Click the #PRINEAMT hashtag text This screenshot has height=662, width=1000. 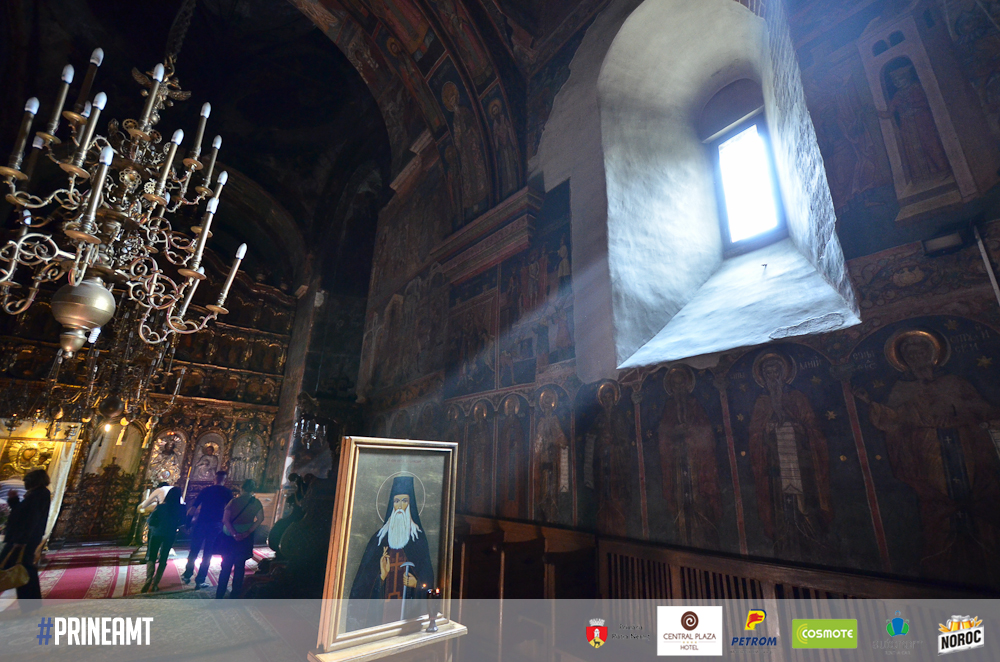tap(95, 631)
